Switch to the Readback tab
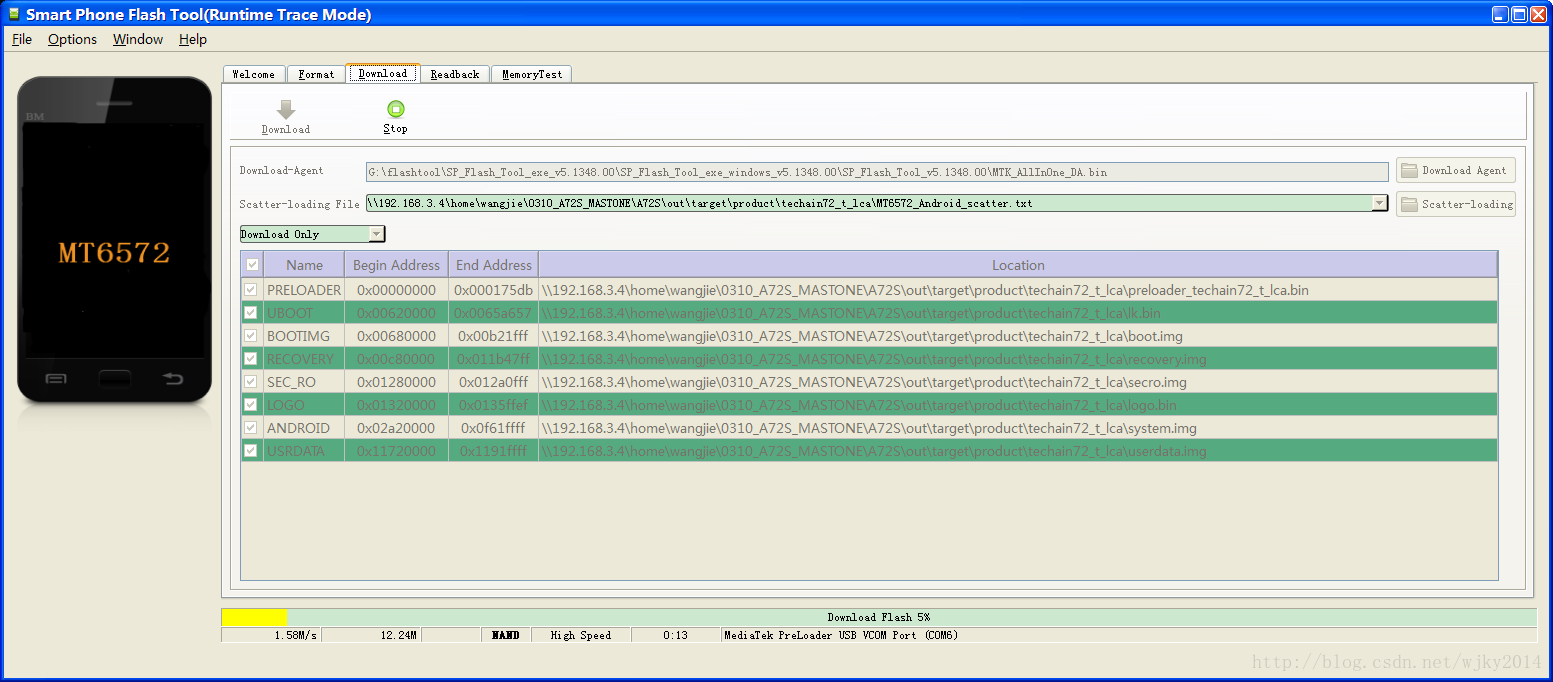The image size is (1553, 682). point(455,74)
